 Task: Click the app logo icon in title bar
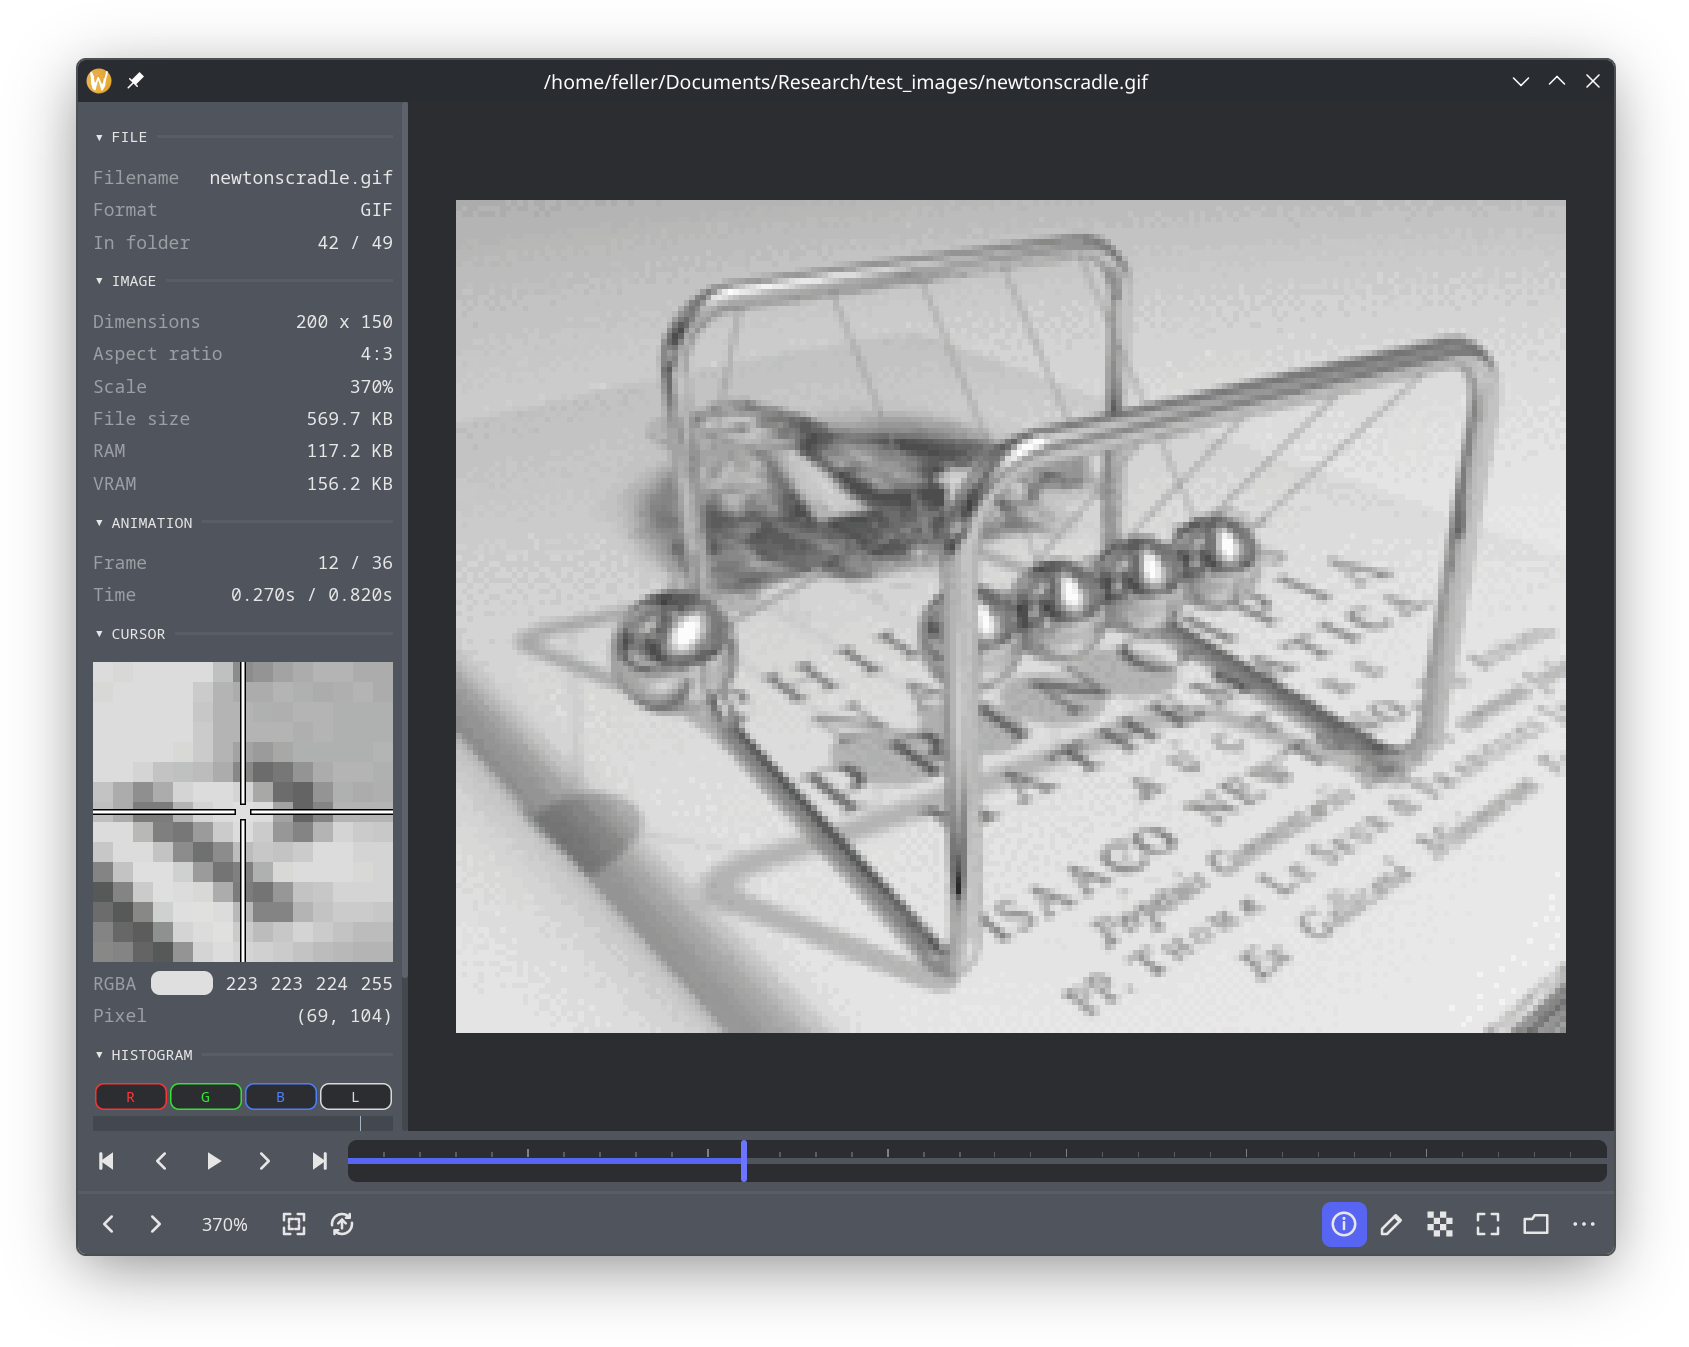99,81
